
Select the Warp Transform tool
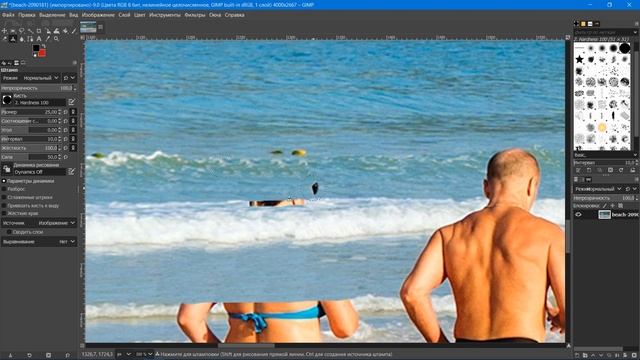pos(56,31)
